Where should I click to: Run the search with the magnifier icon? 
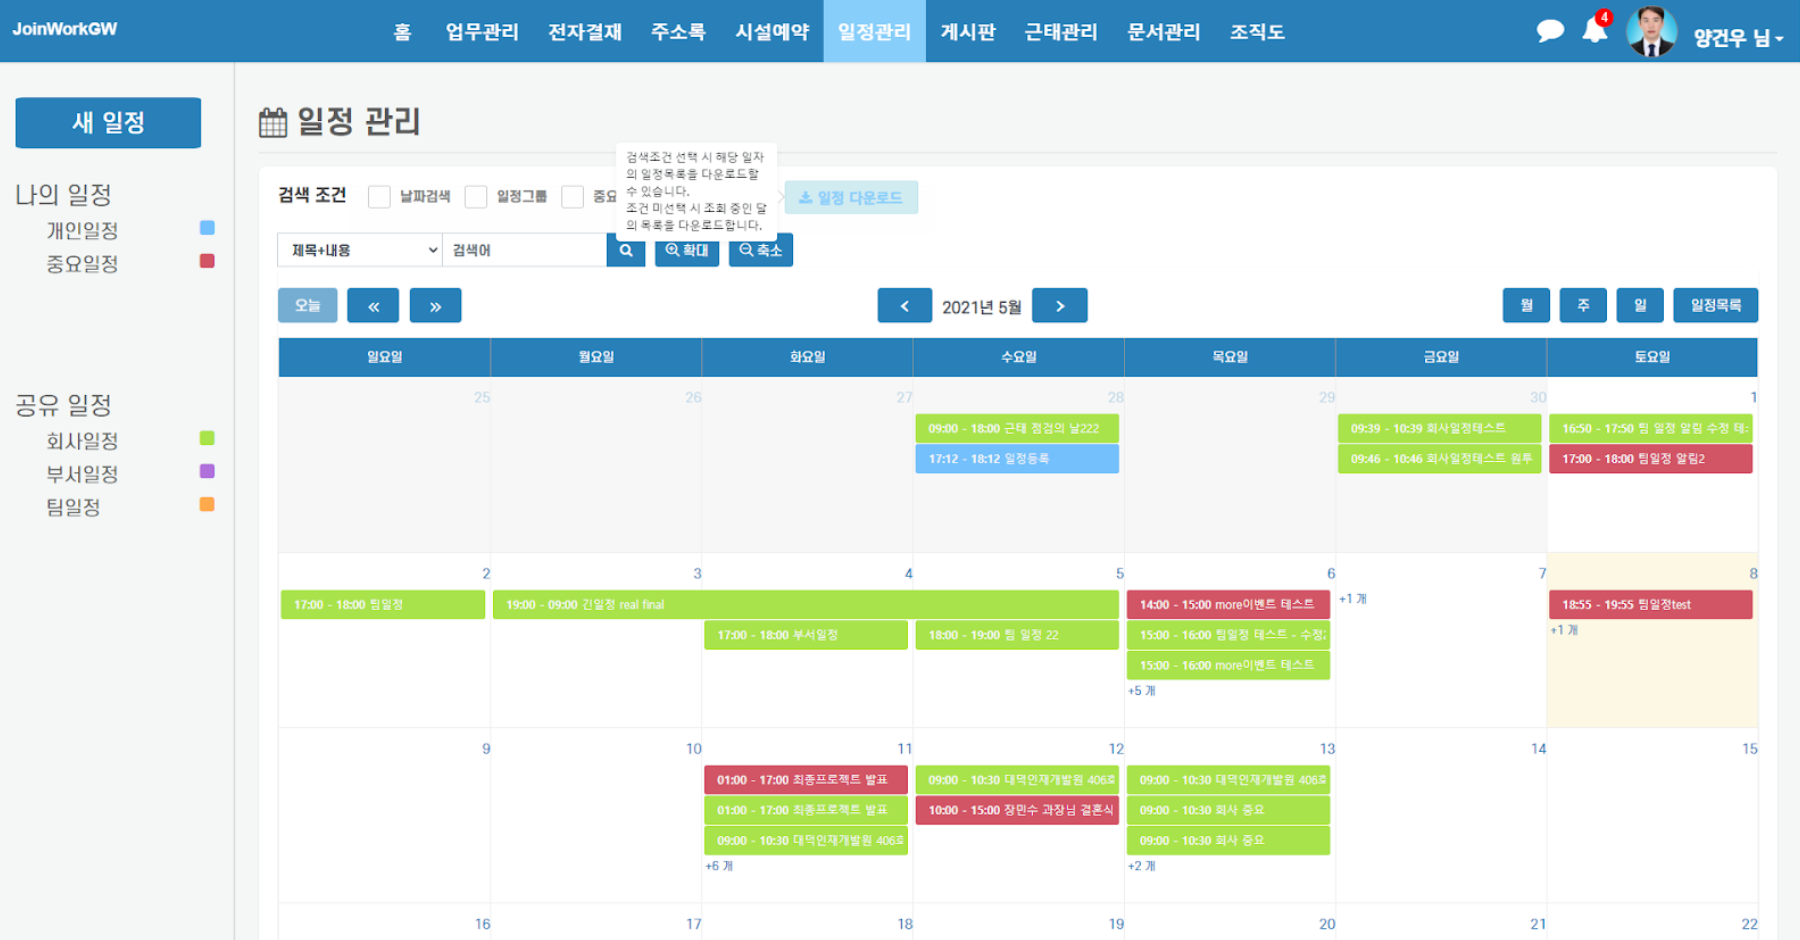click(x=626, y=251)
